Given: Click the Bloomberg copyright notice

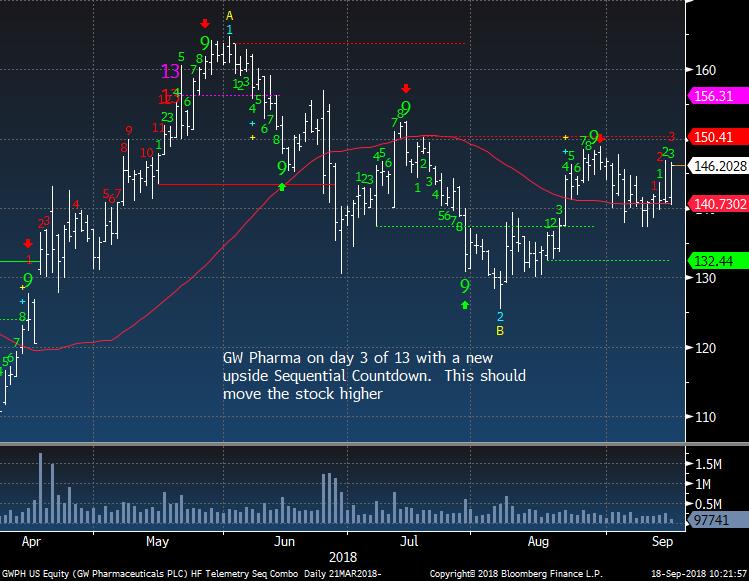Looking at the screenshot, I should point(516,574).
